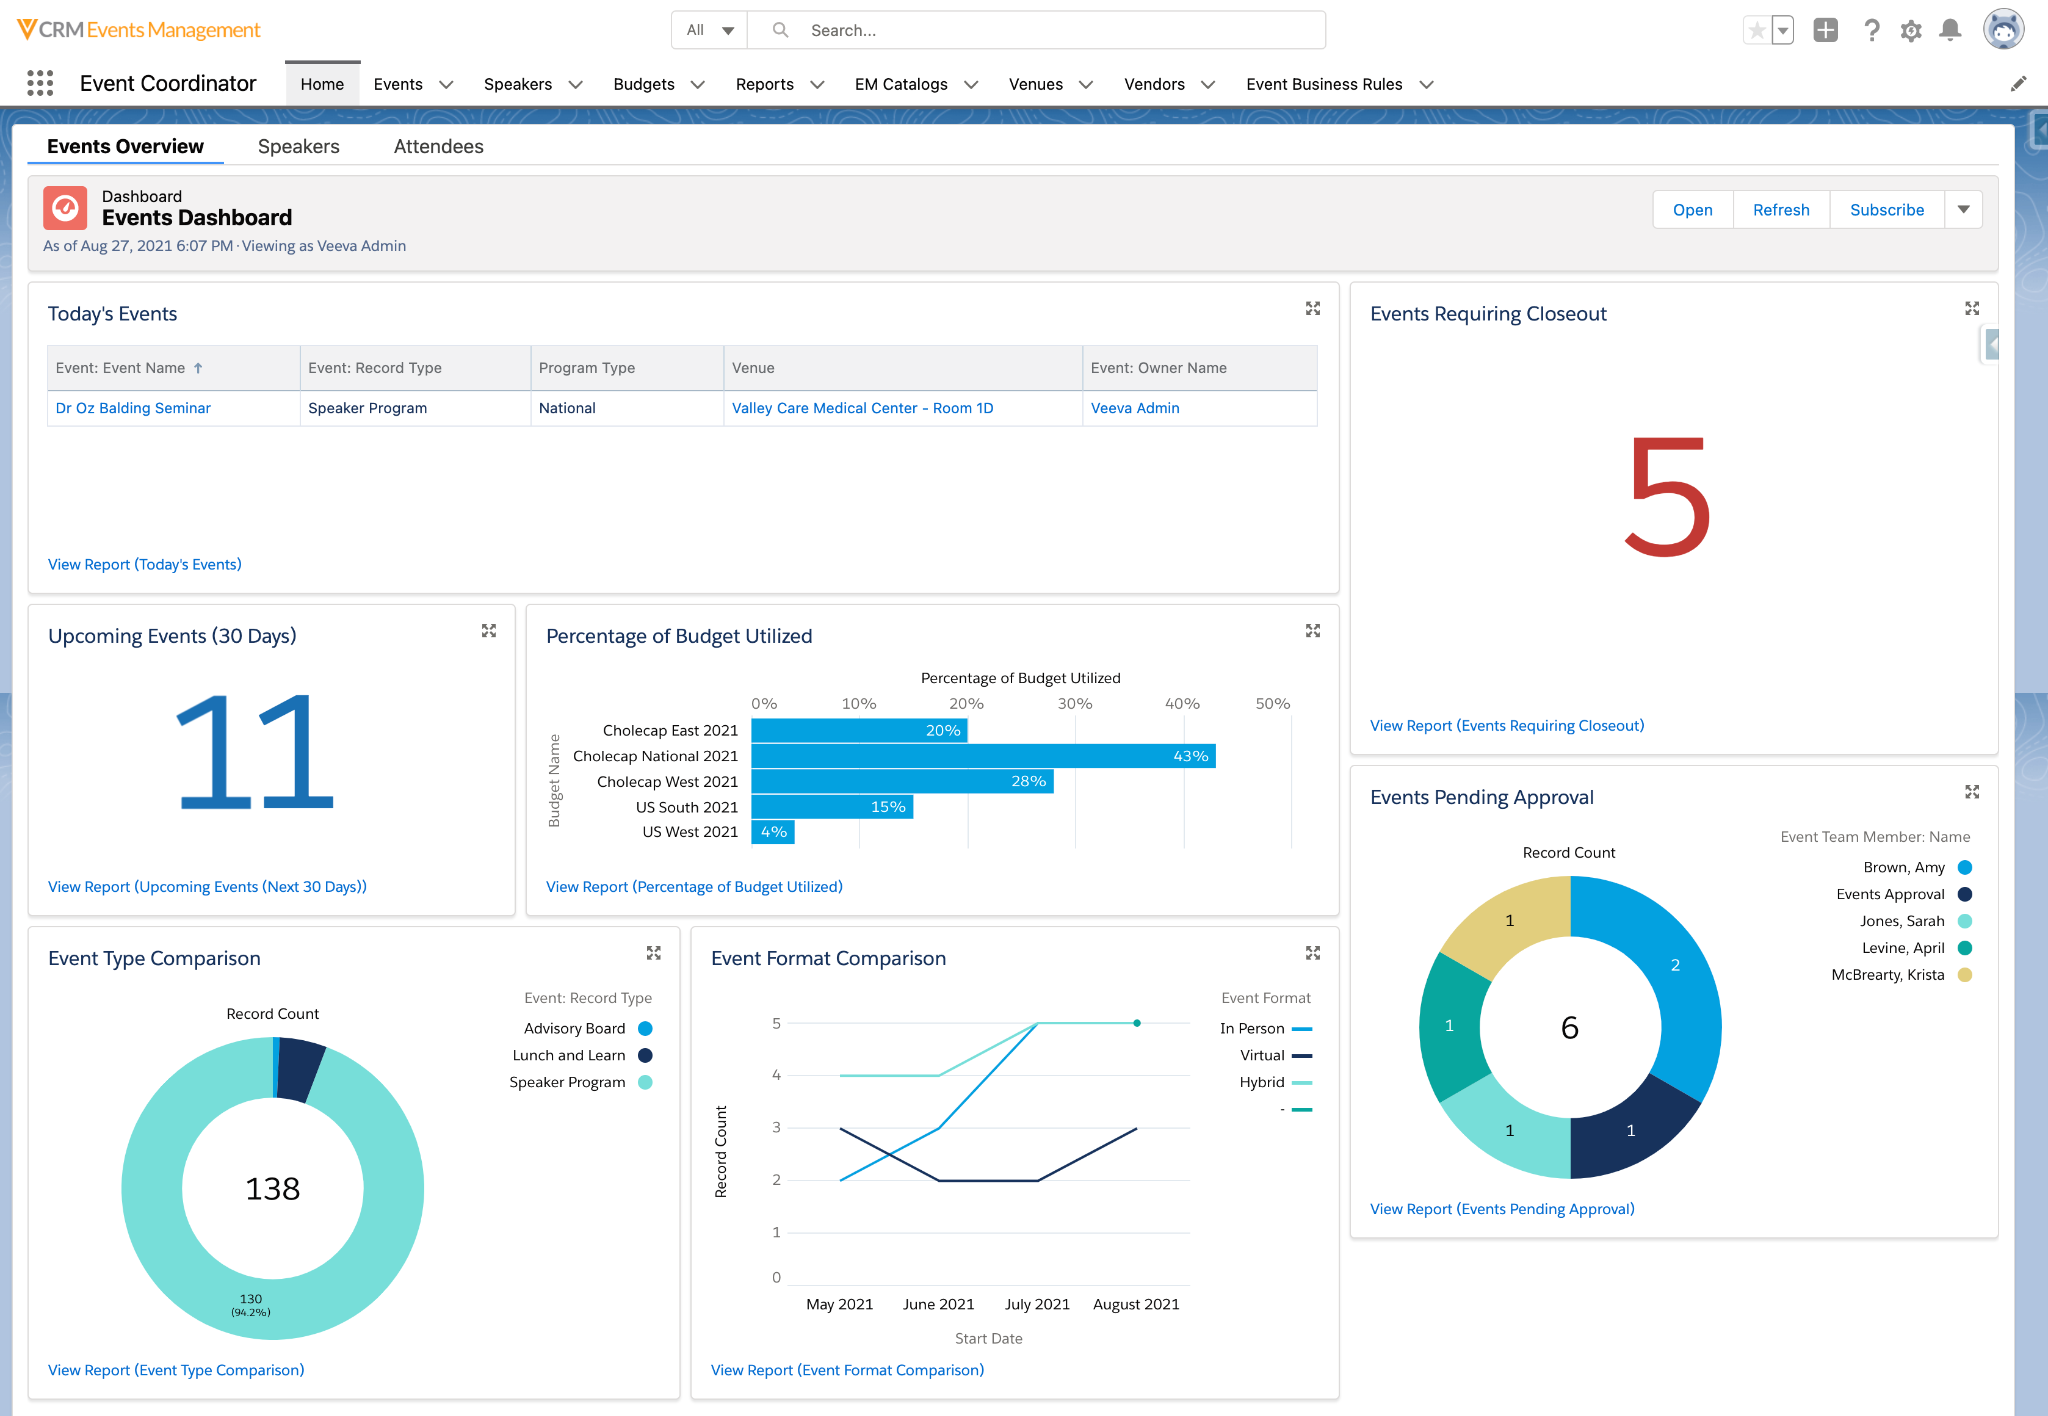Maximize the Event Type Comparison chart
2048x1416 pixels.
pyautogui.click(x=654, y=953)
